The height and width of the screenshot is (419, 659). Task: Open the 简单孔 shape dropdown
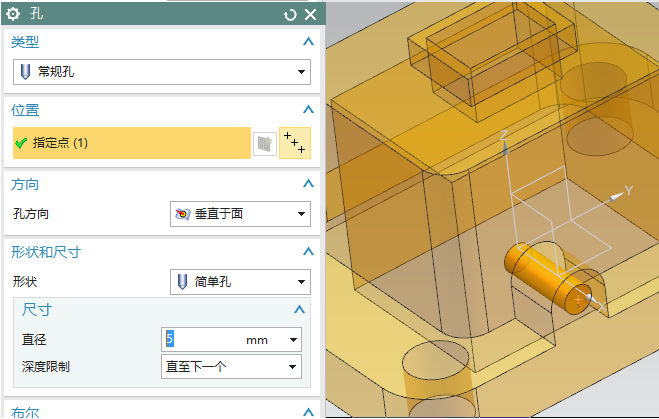coord(240,282)
